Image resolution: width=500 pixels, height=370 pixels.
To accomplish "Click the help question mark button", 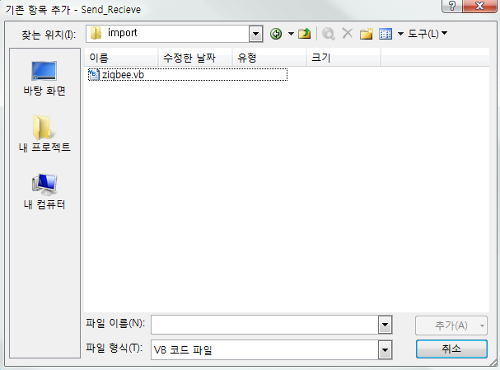I will (452, 6).
